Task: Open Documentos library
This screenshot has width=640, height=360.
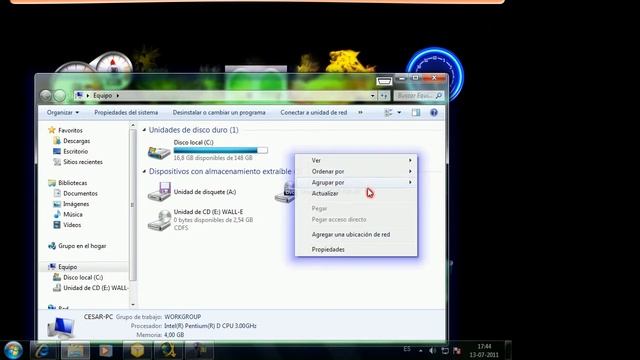Action: [80, 193]
